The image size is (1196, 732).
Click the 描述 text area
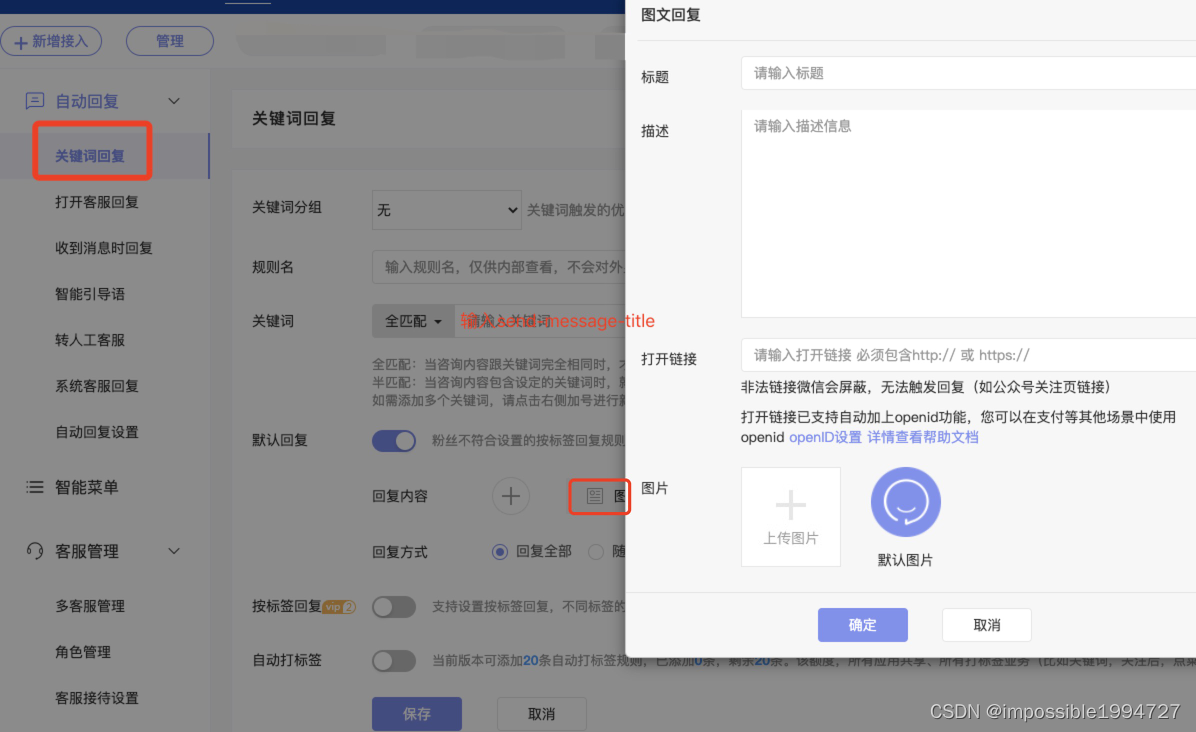[x=968, y=214]
